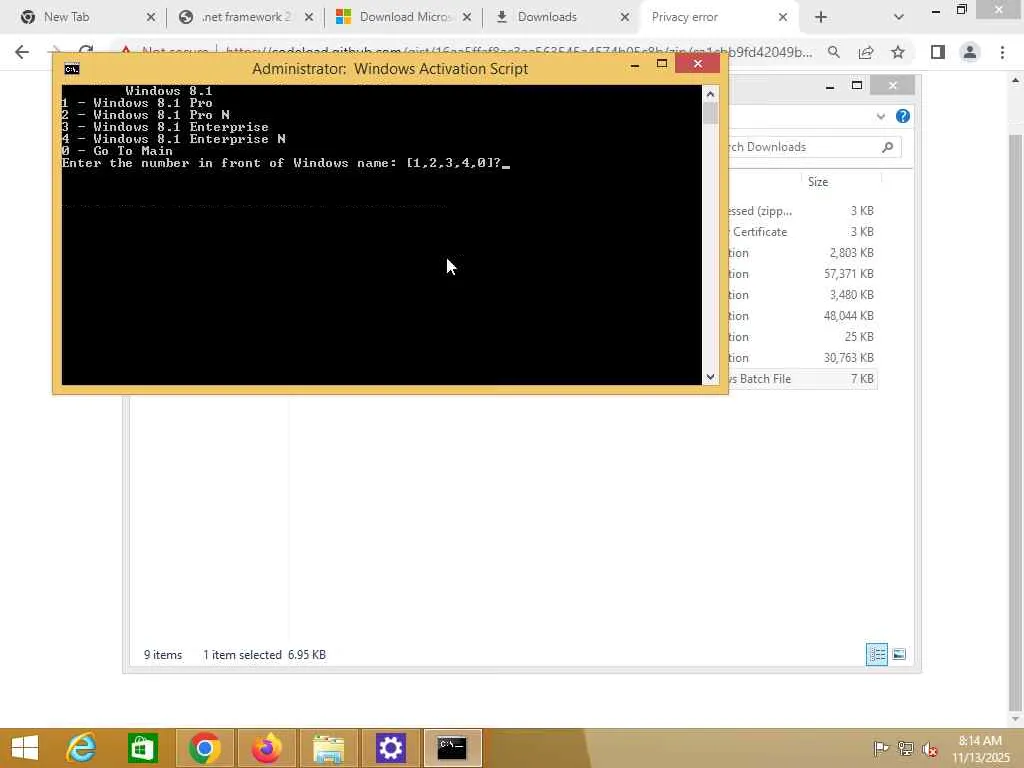This screenshot has width=1024, height=768.
Task: Maximize the Windows Activation Script window
Action: coord(662,64)
